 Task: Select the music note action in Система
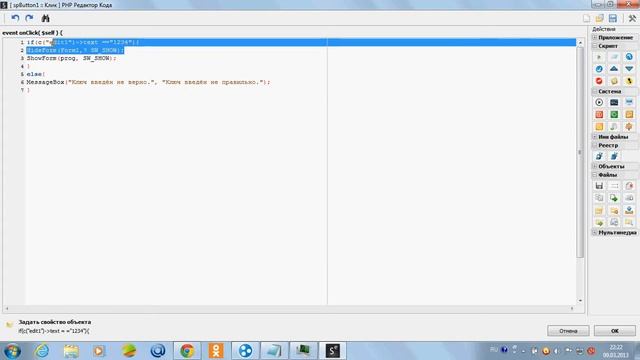(614, 127)
